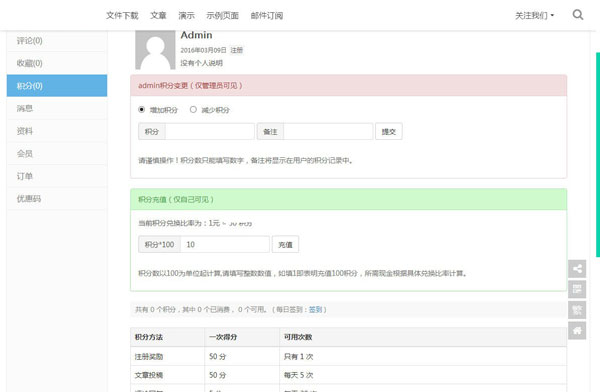Open the 演示 menu item
Screen dimensions: 600x392
186,15
